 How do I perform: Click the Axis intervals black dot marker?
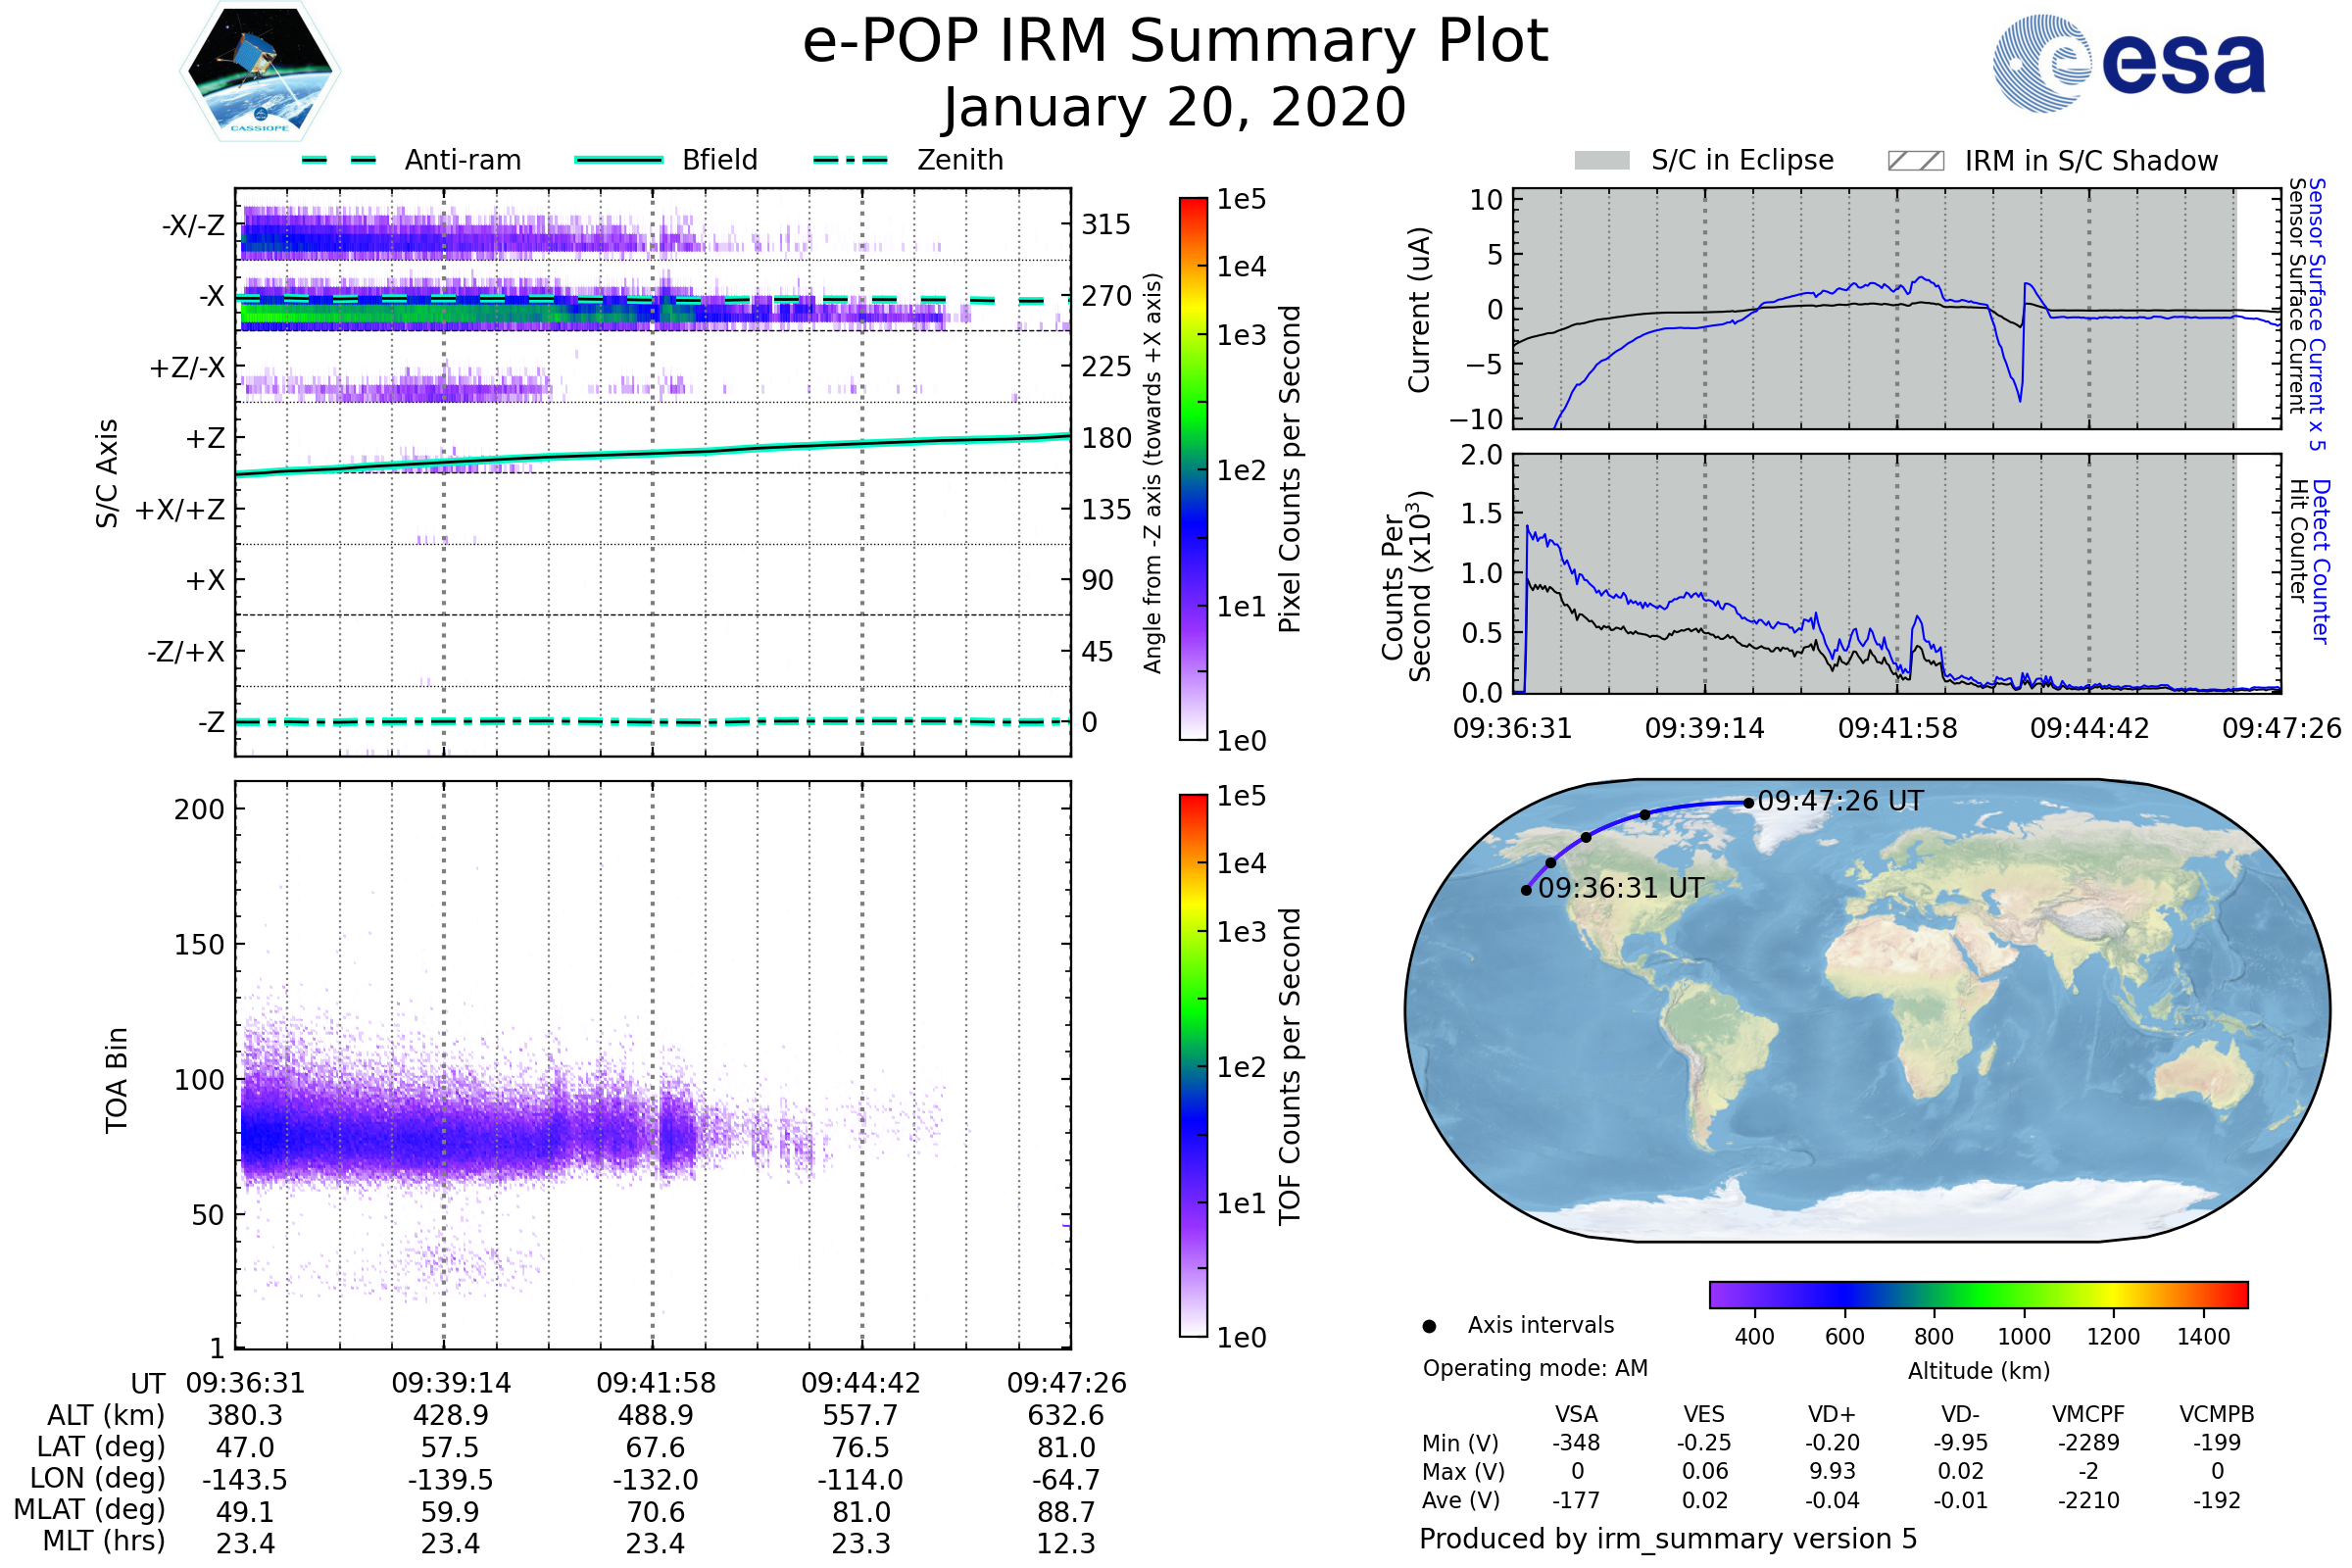point(1430,1327)
